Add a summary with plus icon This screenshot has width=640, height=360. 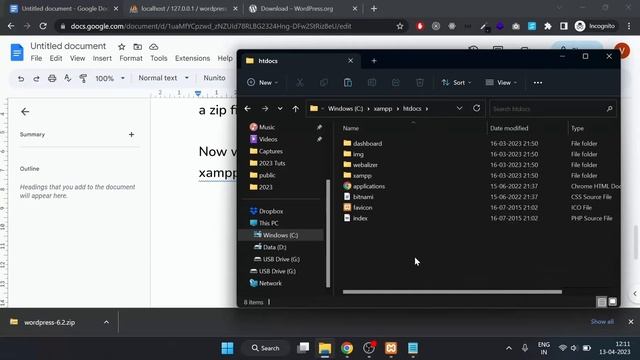pos(131,134)
